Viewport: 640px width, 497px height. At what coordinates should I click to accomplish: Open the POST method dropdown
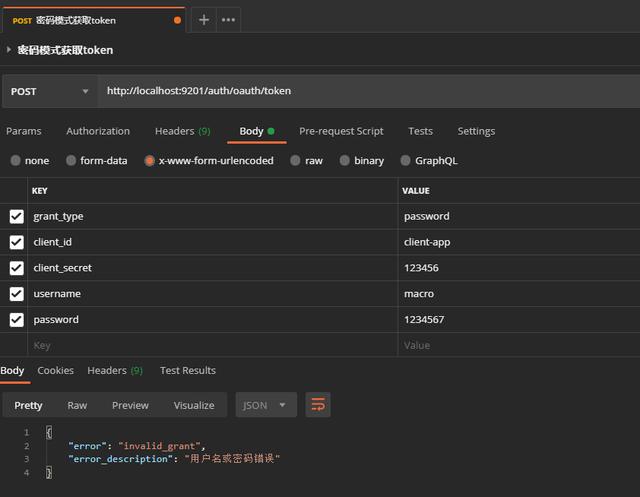[48, 91]
